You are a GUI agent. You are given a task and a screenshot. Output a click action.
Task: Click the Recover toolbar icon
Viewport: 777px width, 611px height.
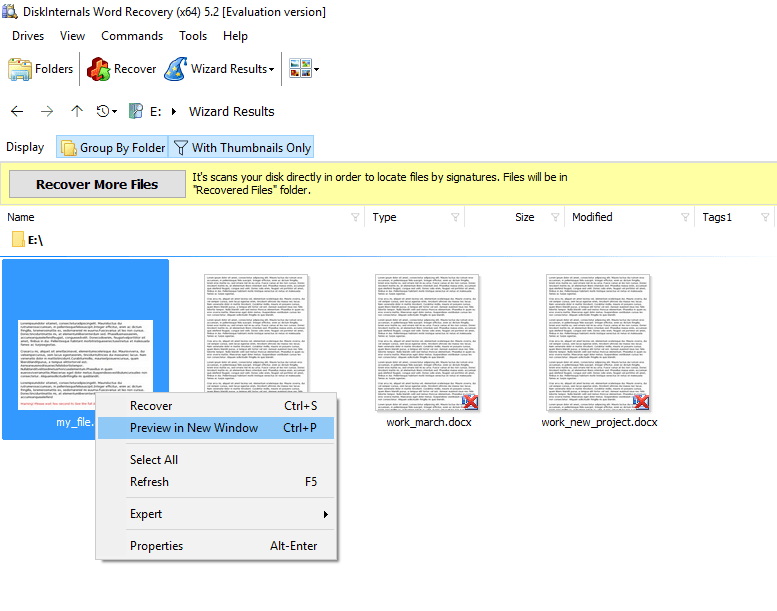pyautogui.click(x=99, y=69)
